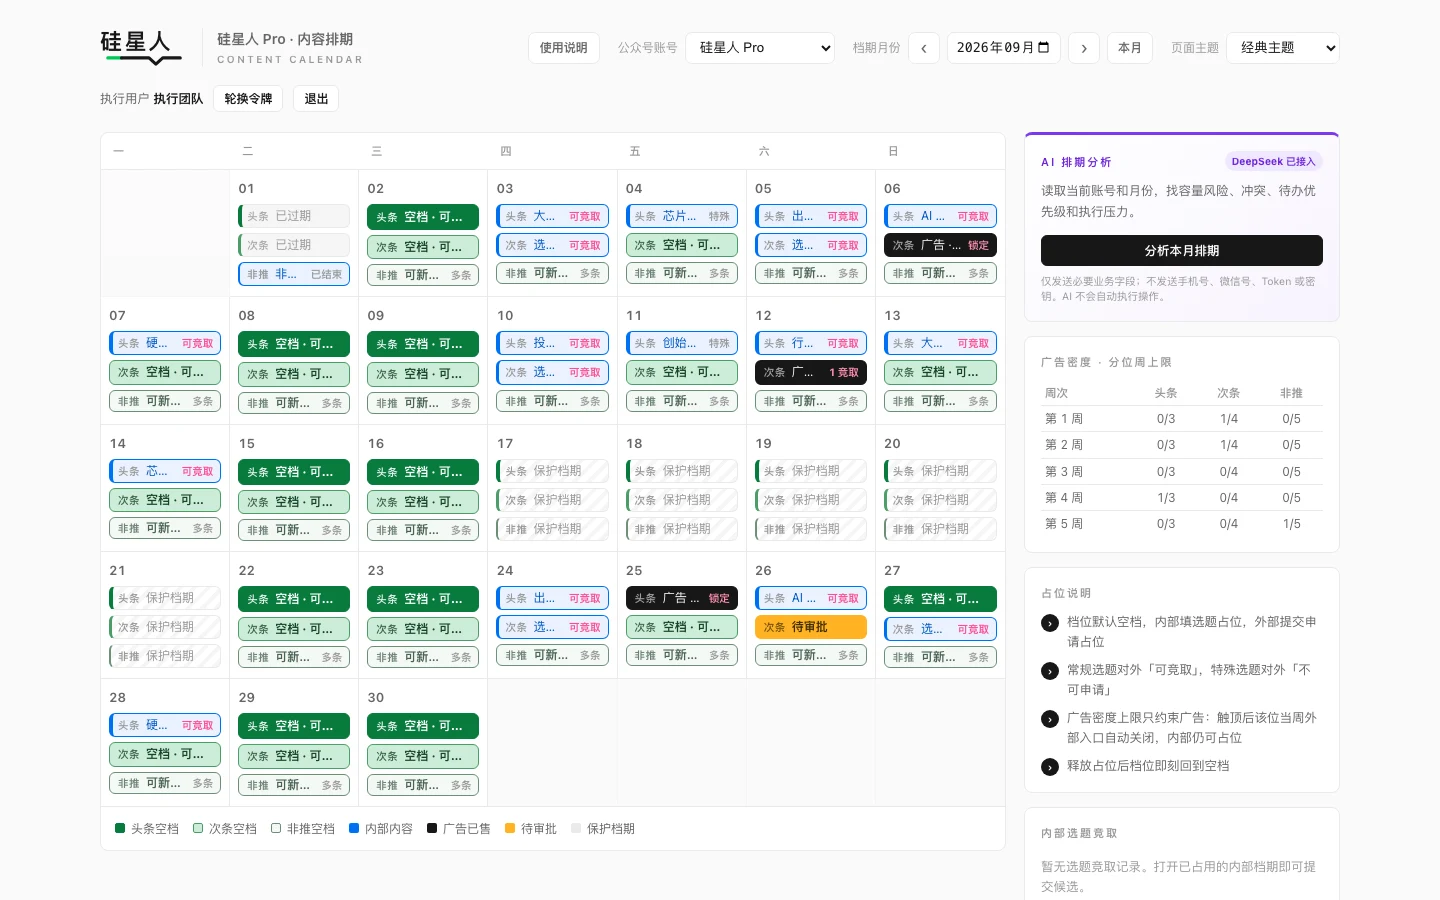Click 退出 to log out
This screenshot has height=900, width=1440.
[316, 99]
